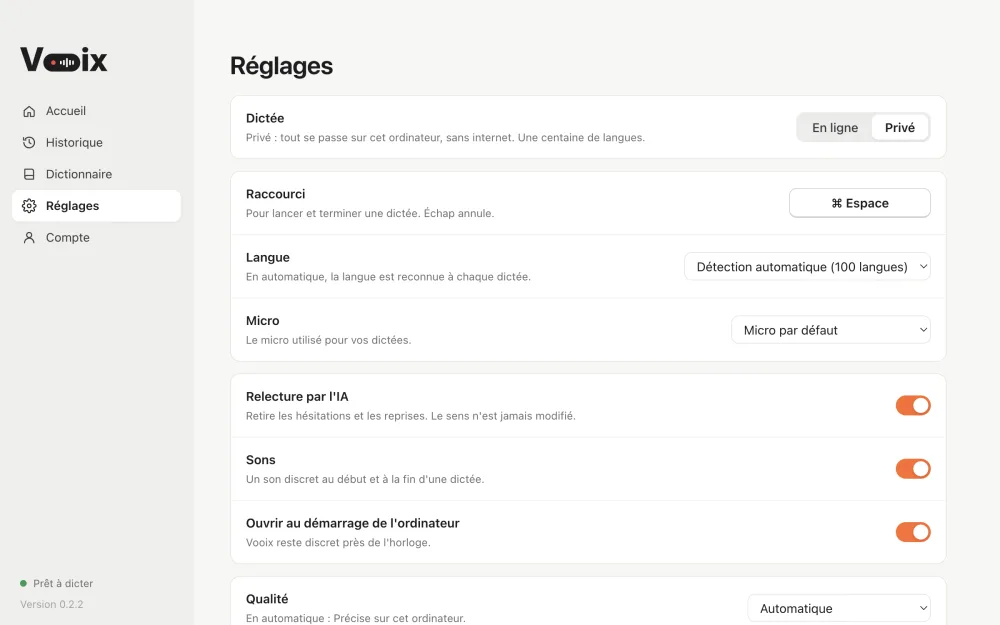The width and height of the screenshot is (1000, 625).
Task: Open the Compte section
Action: 96,238
